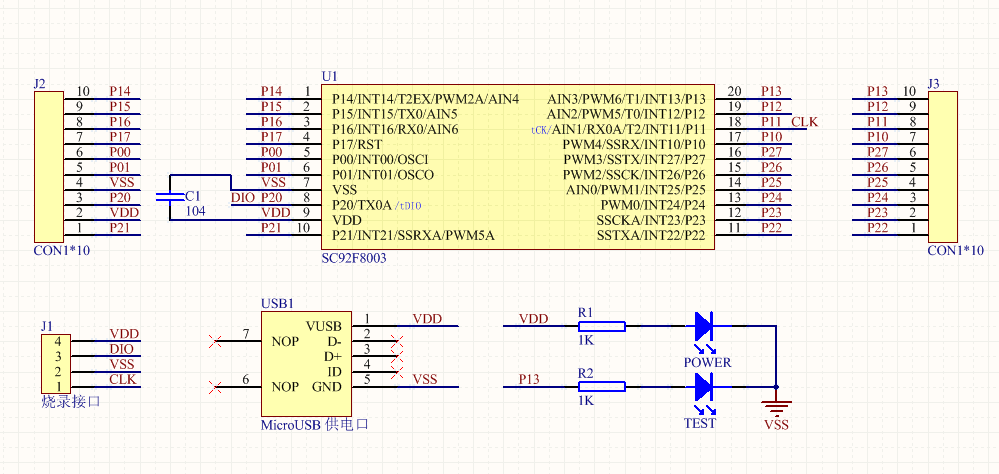Select the 104 capacitor value
Viewport: 999px width, 474px height.
195,211
